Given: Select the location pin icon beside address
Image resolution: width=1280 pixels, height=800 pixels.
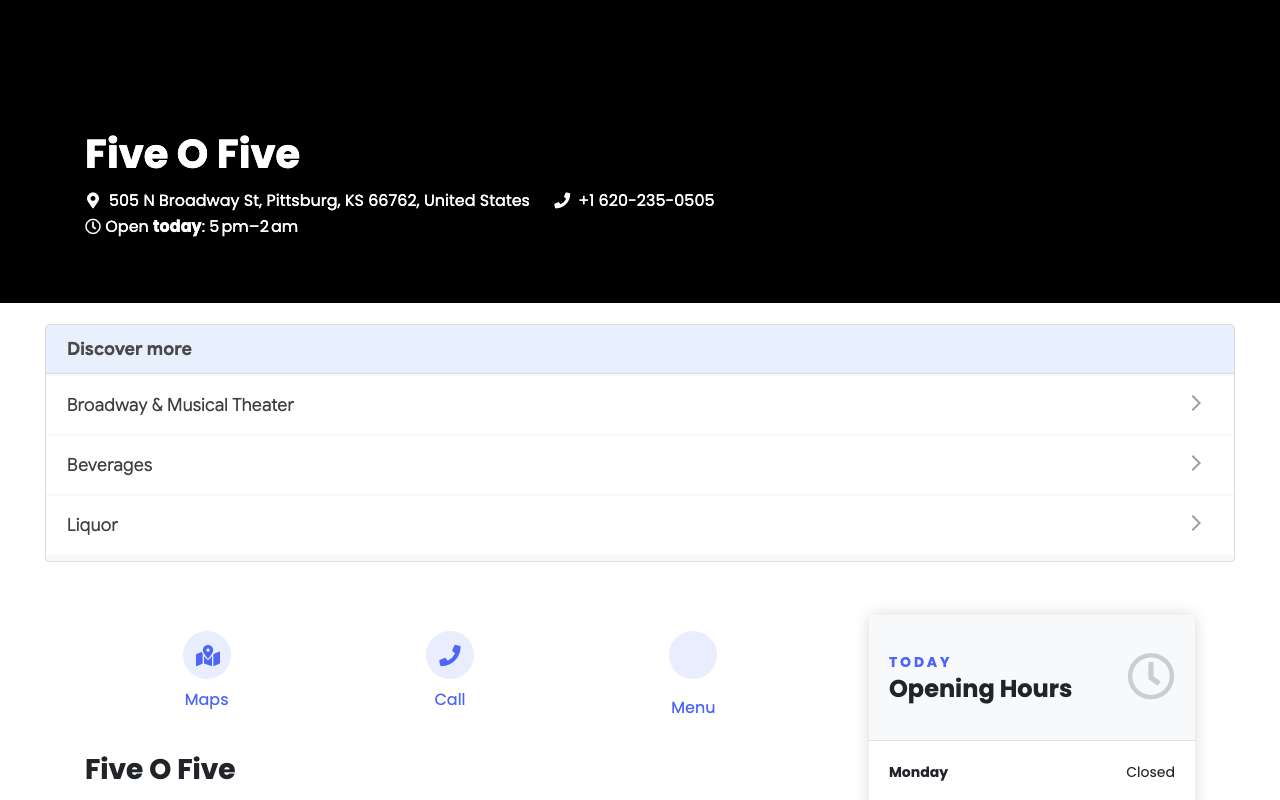Looking at the screenshot, I should (93, 200).
